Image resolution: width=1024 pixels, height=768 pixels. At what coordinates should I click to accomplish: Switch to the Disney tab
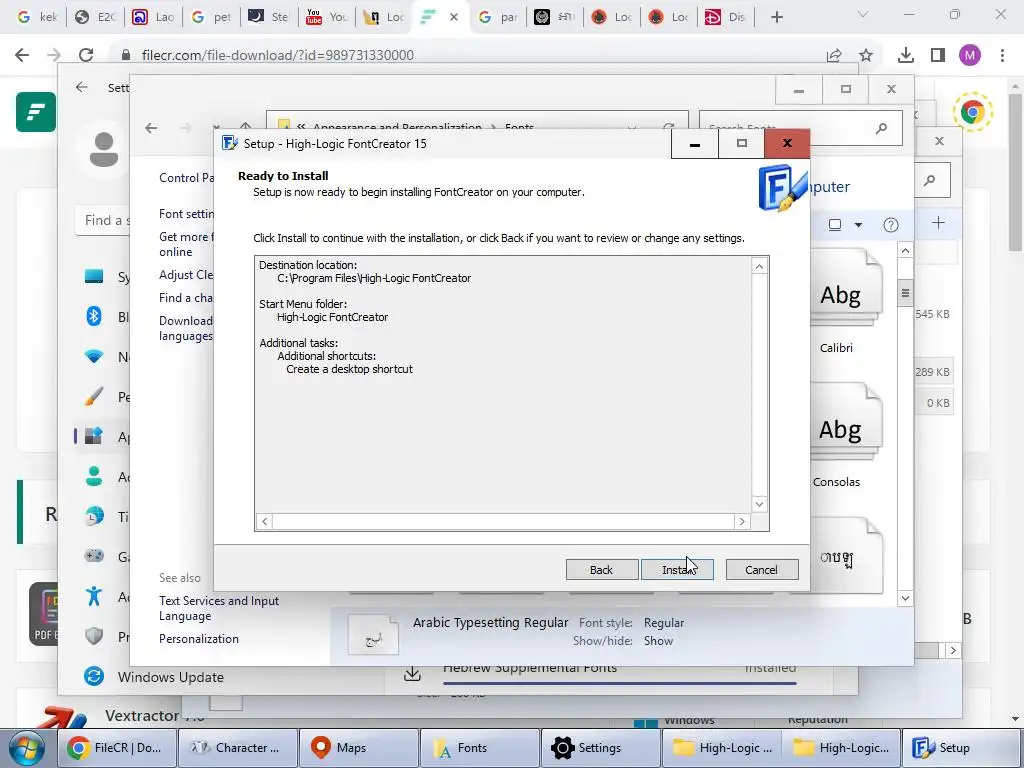pos(726,17)
